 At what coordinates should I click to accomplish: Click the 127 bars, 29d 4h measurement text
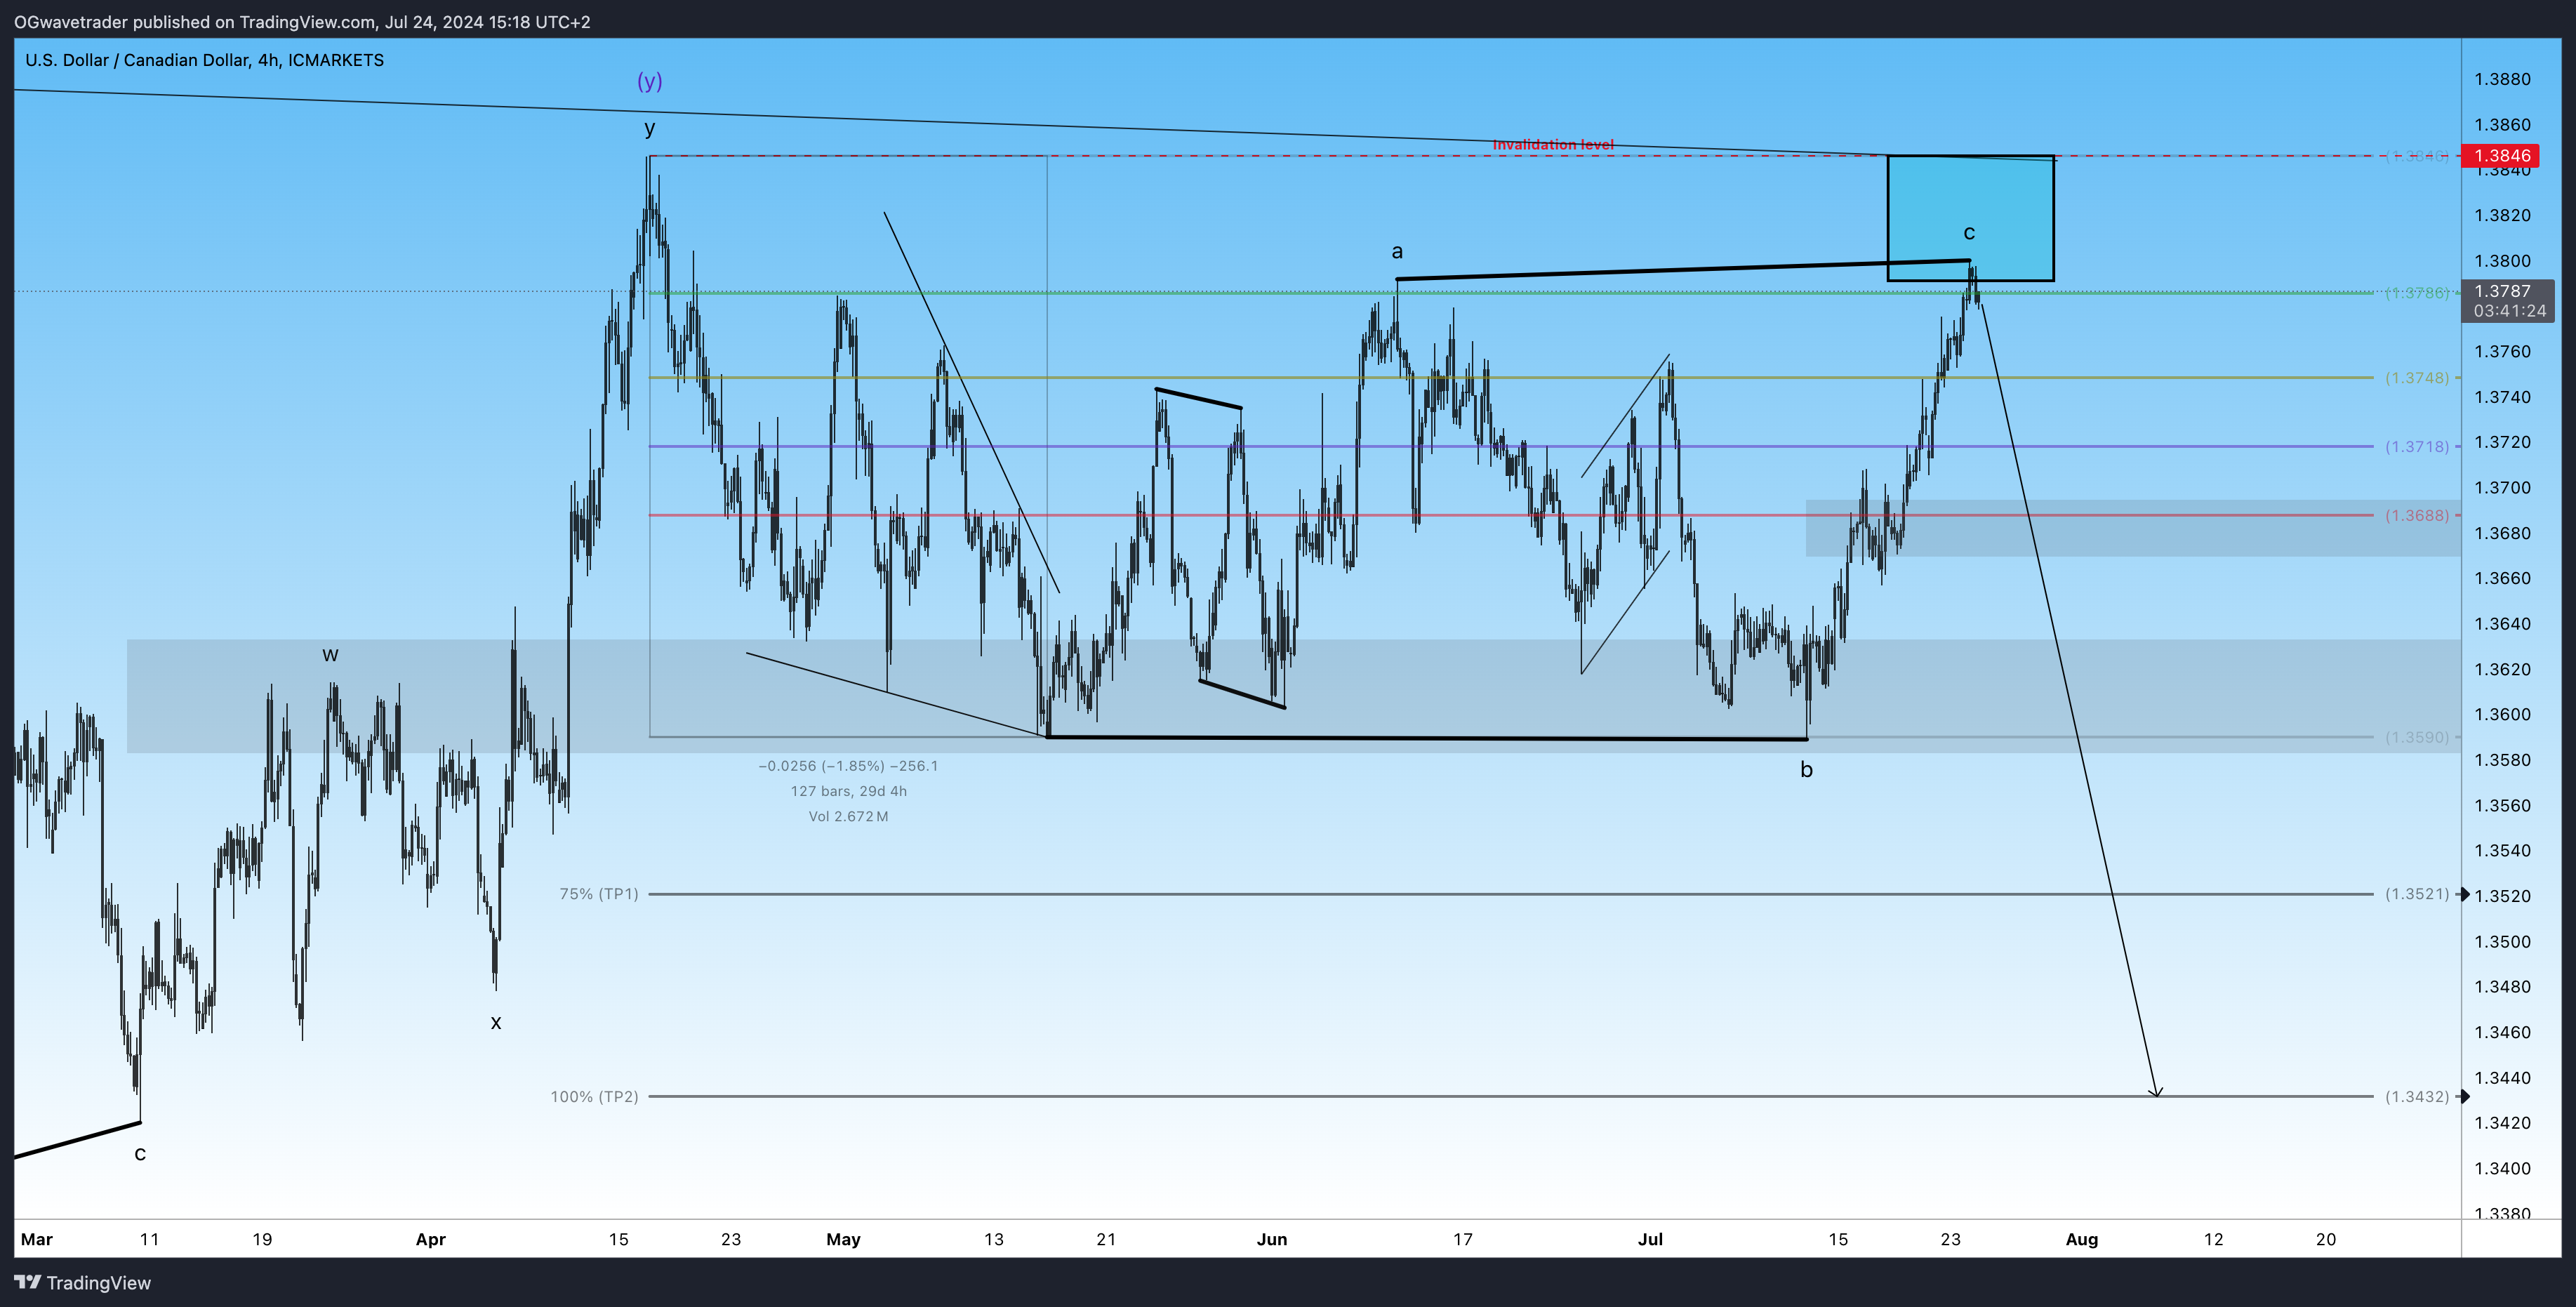pyautogui.click(x=848, y=791)
